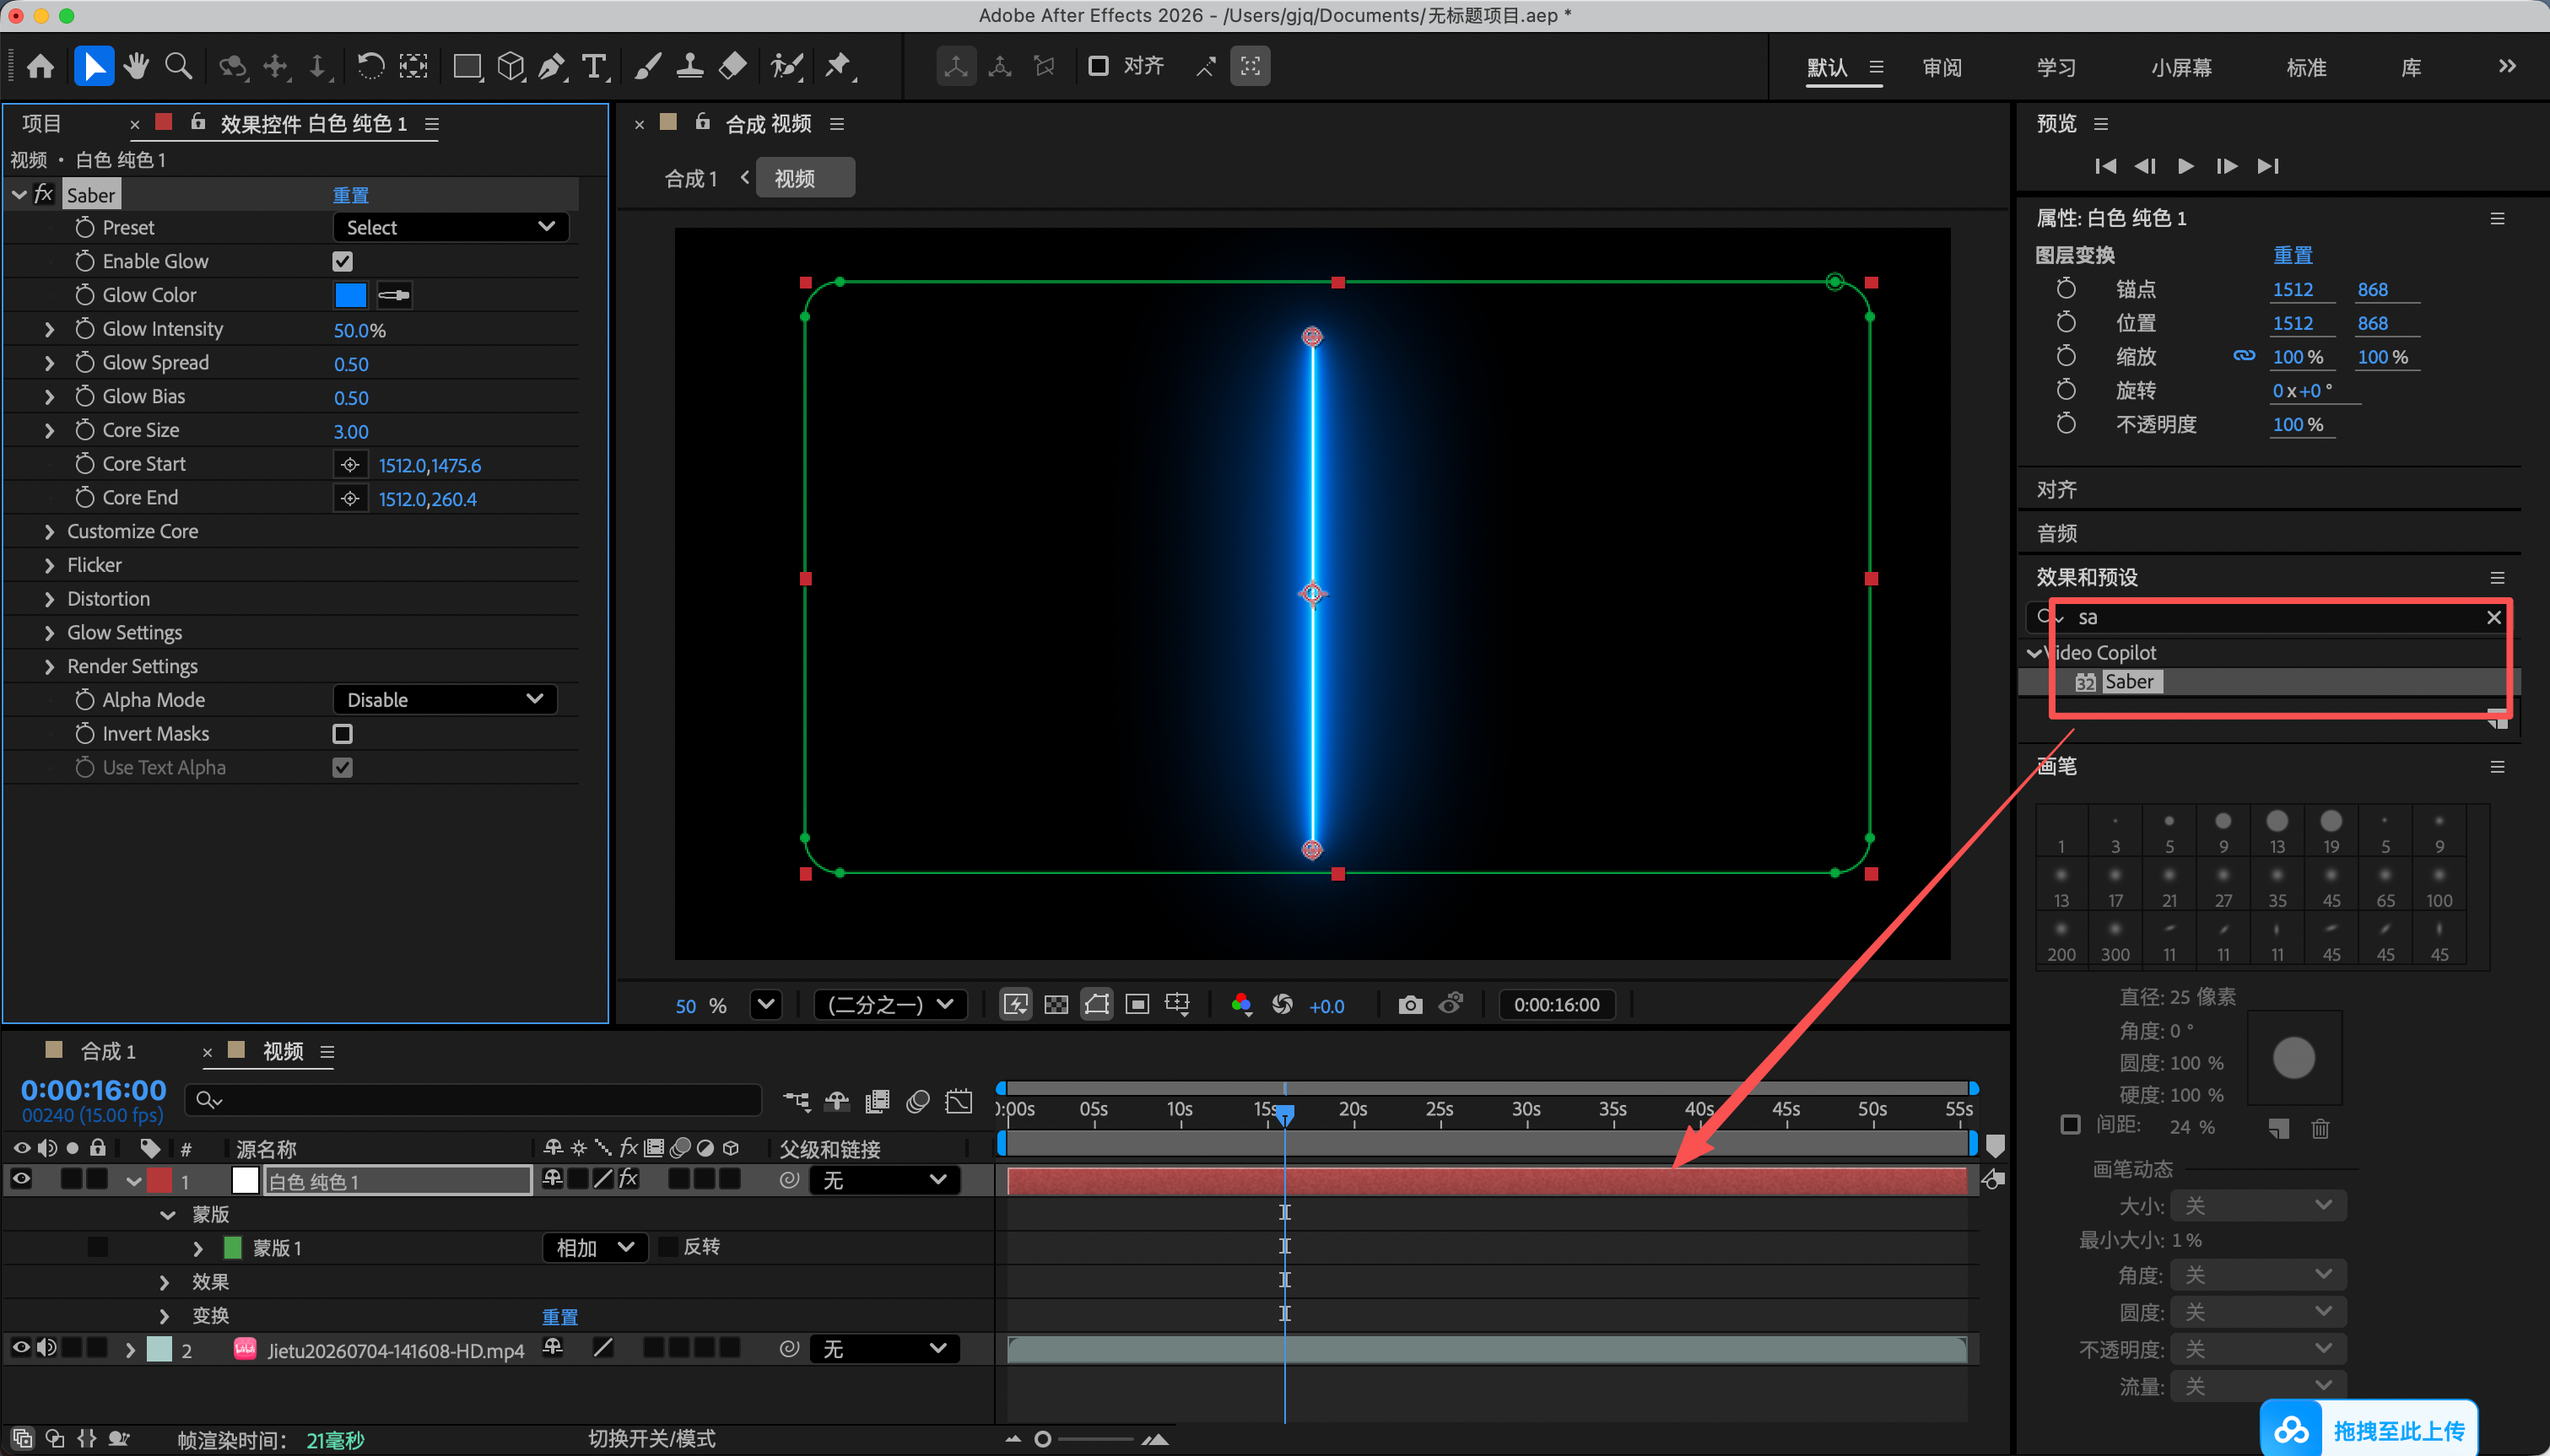This screenshot has height=1456, width=2550.
Task: Pick Glow Color with eyedropper
Action: coord(394,296)
